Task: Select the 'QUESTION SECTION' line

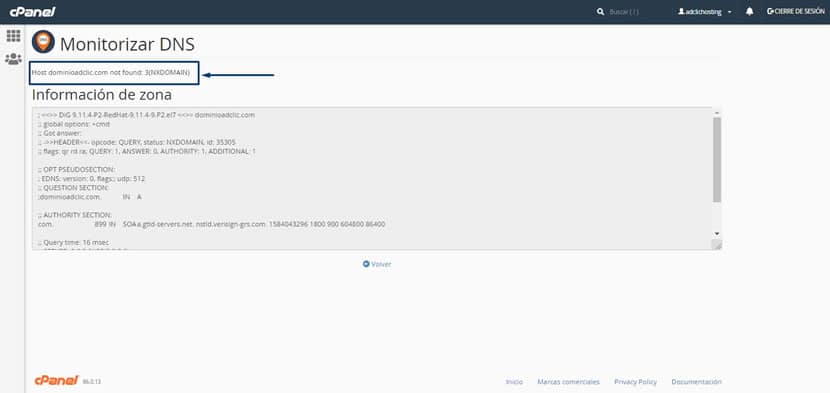Action: coord(74,187)
